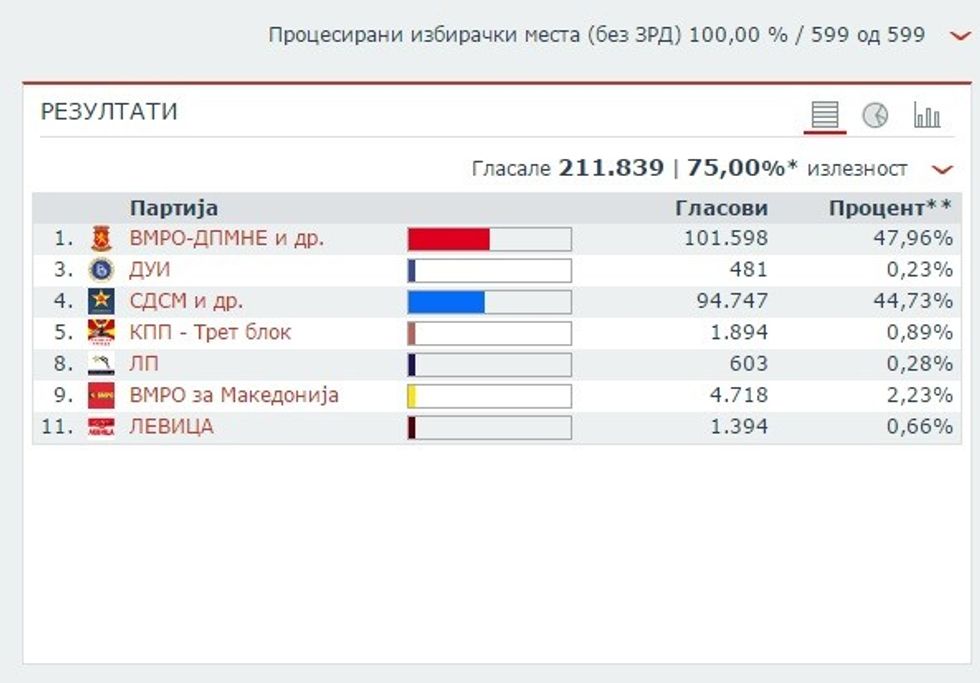Expand voter turnout details arrow
The width and height of the screenshot is (980, 683).
click(x=941, y=169)
